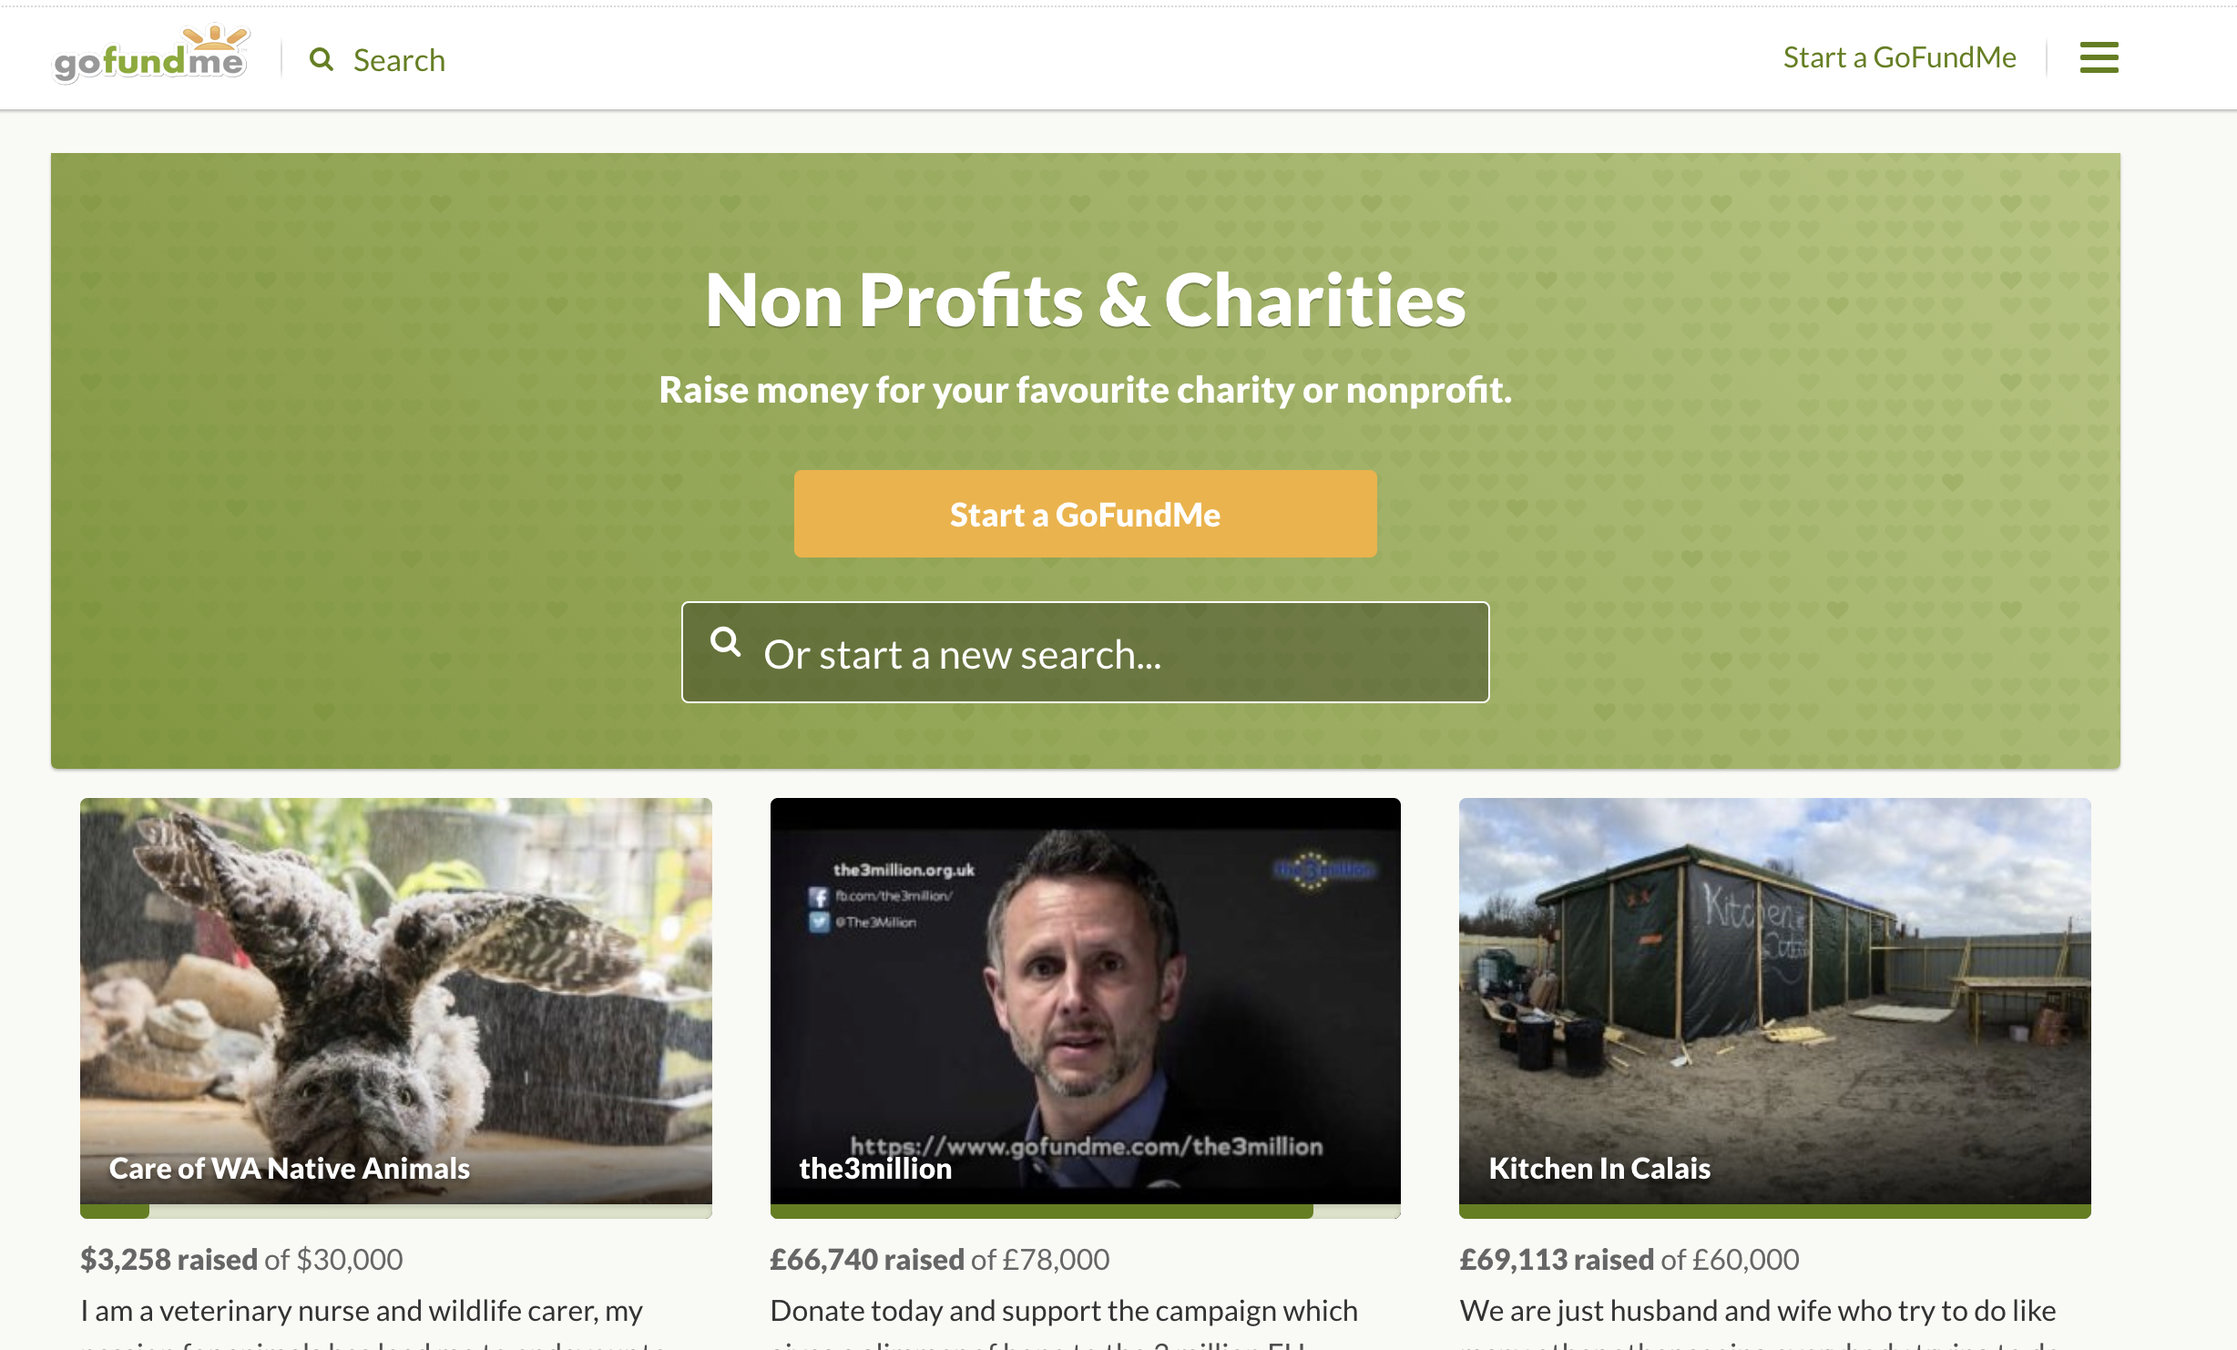Click the Facebook icon in the3million video
The height and width of the screenshot is (1350, 2237).
[818, 897]
